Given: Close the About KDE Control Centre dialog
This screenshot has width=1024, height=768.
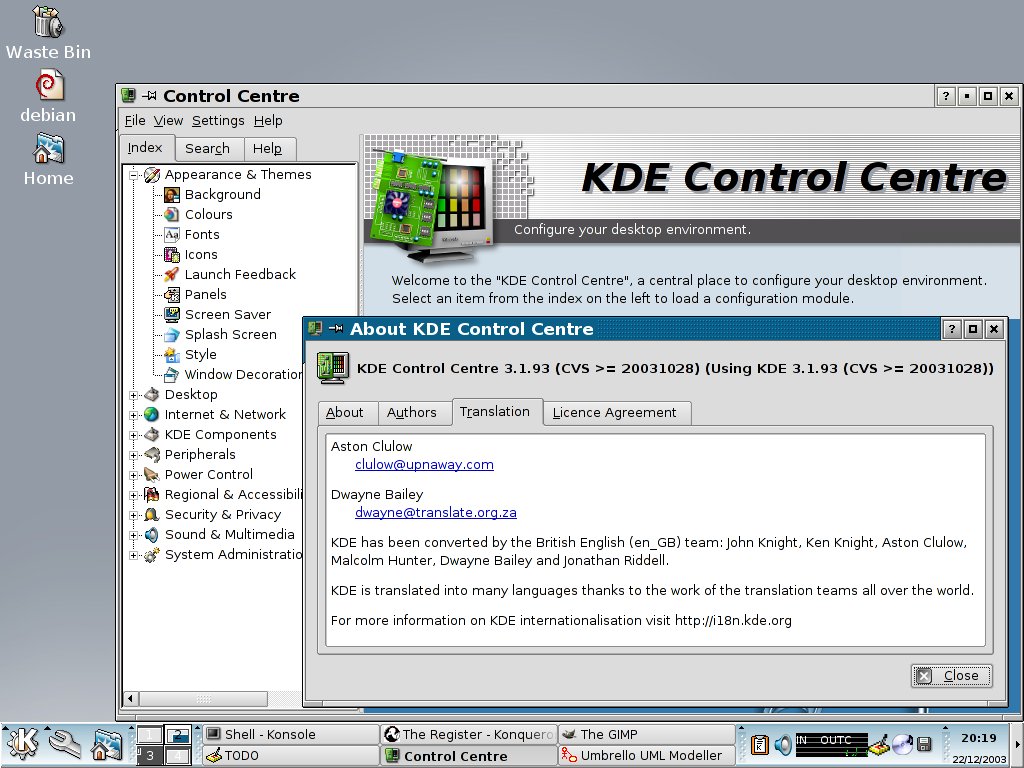Looking at the screenshot, I should (952, 676).
